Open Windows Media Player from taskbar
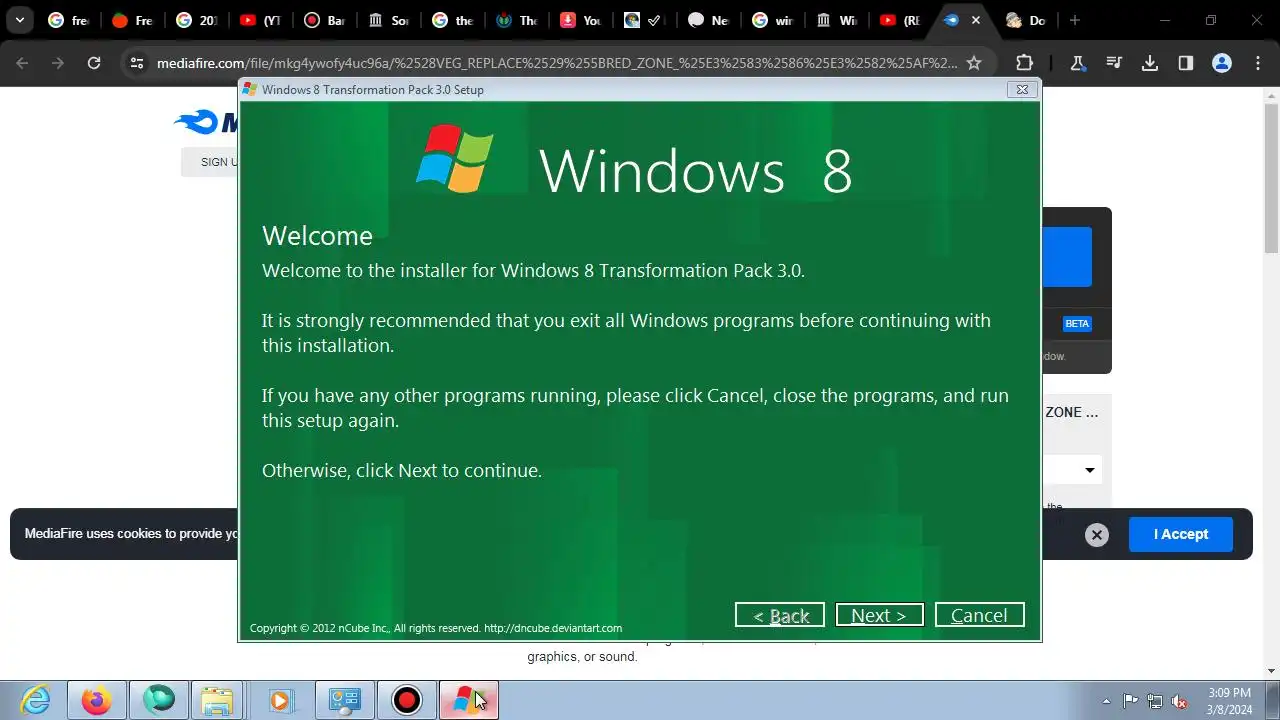This screenshot has height=720, width=1280. [x=280, y=700]
